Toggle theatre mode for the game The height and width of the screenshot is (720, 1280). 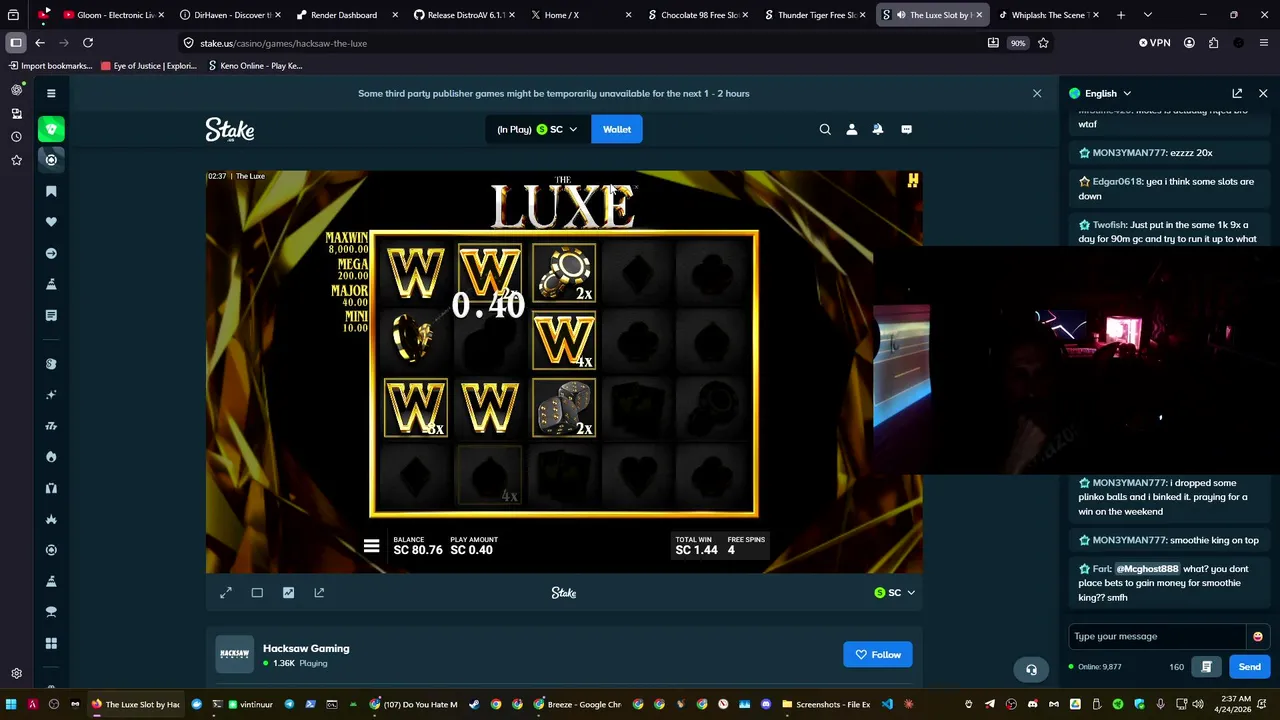tap(257, 593)
